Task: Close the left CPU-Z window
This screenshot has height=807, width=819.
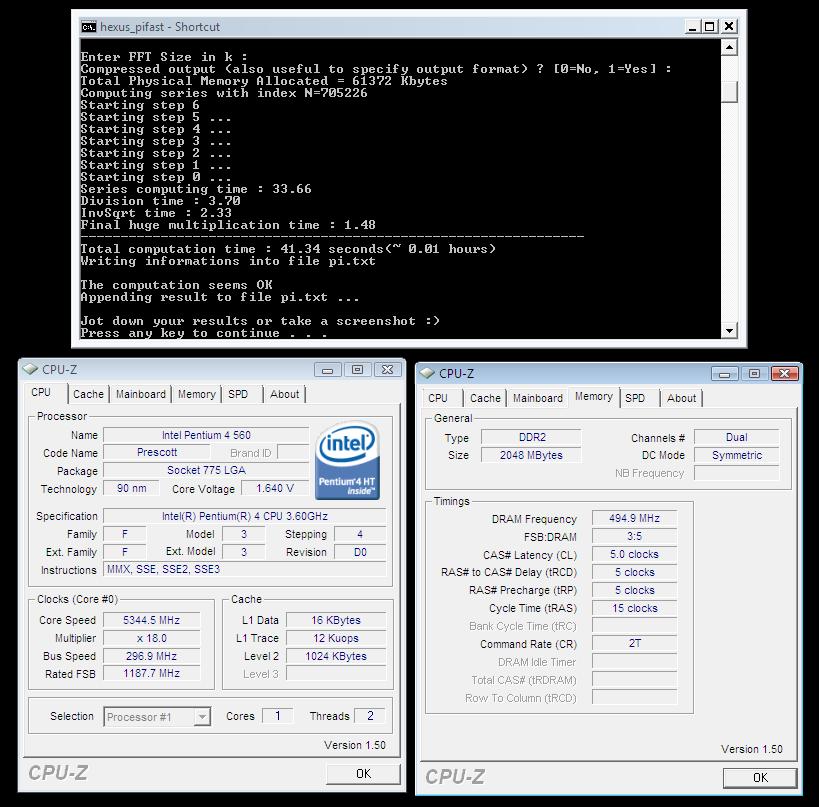Action: pyautogui.click(x=388, y=370)
